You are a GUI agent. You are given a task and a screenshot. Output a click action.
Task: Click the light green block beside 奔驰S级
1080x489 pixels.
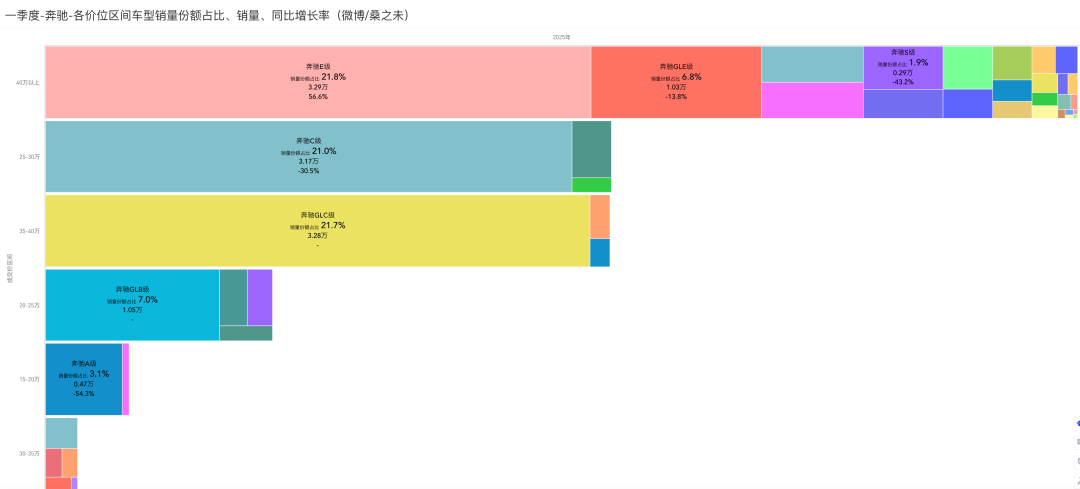coord(968,67)
